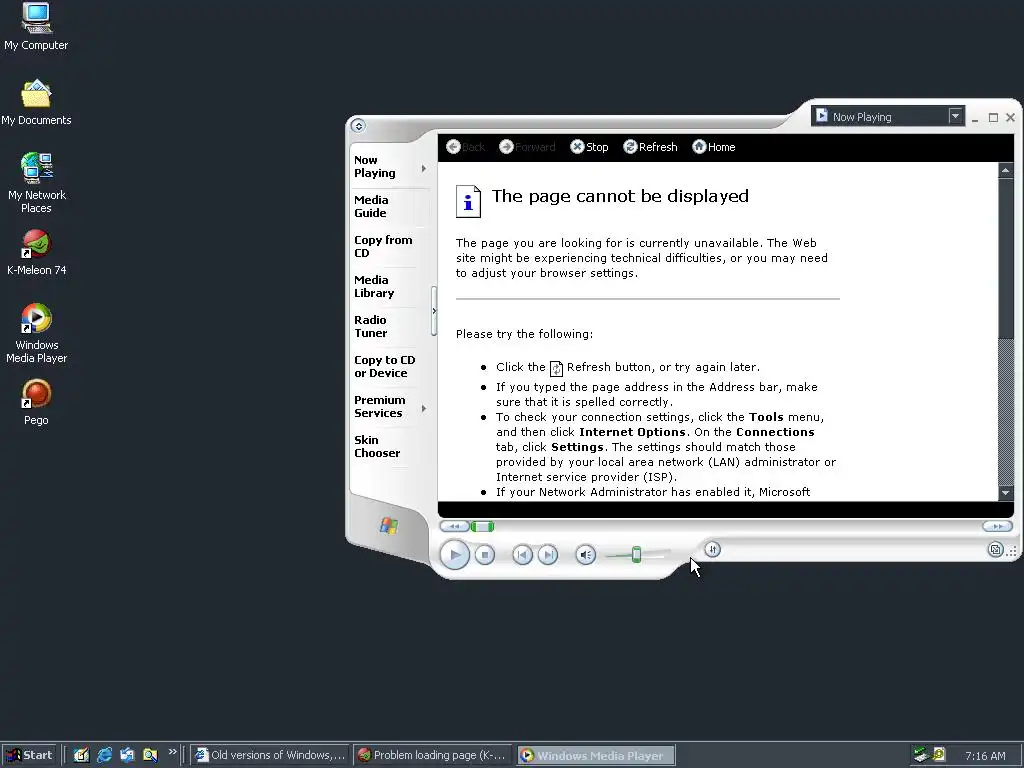Screen dimensions: 1024x768
Task: Click the Refresh page icon in instructions
Action: click(x=556, y=368)
